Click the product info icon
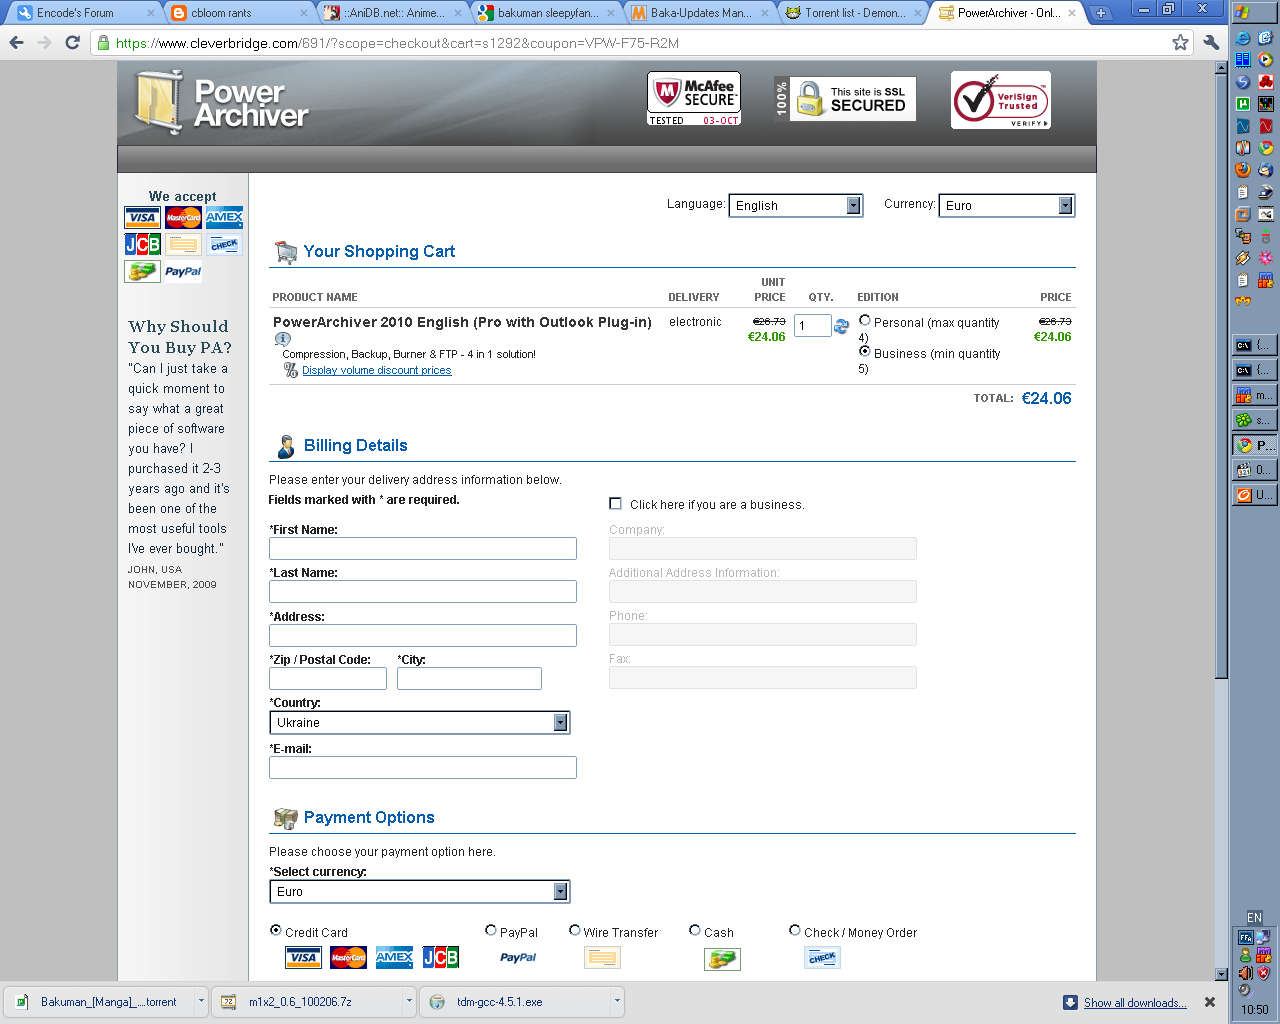1280x1024 pixels. point(282,339)
